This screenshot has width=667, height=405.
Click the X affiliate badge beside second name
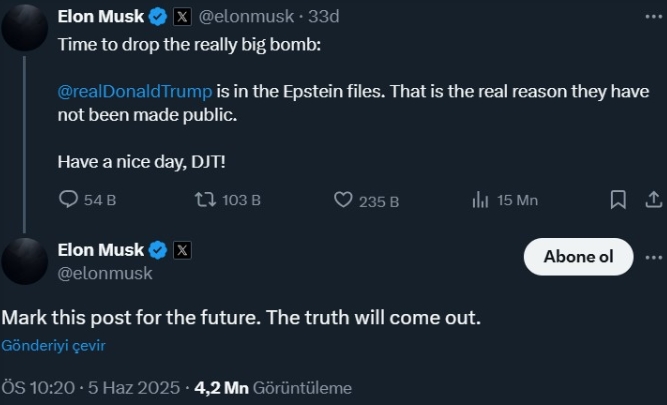tap(182, 250)
